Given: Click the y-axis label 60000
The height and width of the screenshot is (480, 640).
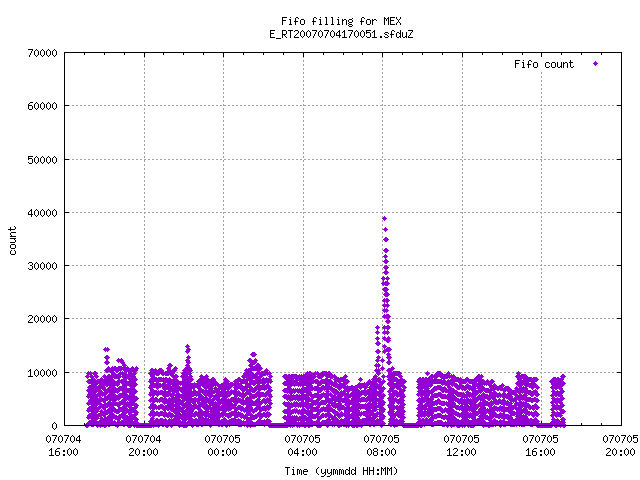Looking at the screenshot, I should 42,106.
